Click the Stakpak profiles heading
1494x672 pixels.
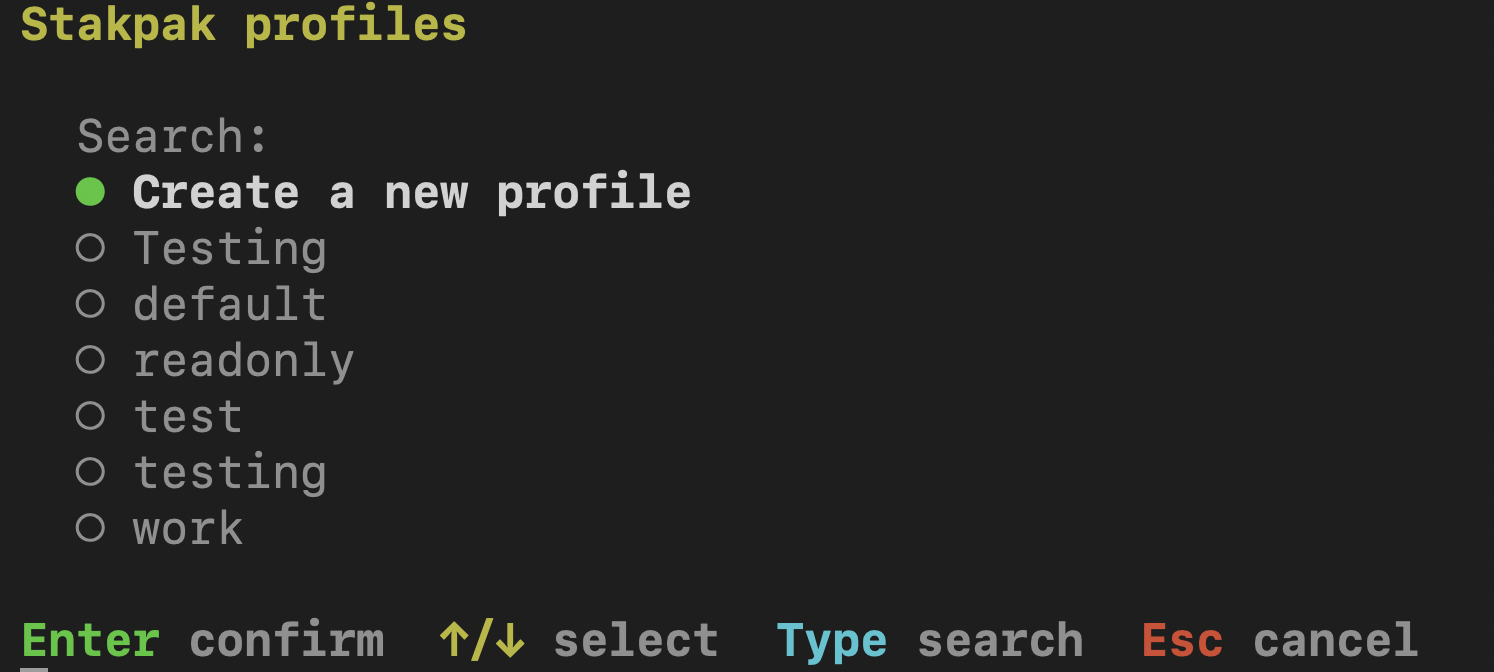(x=243, y=24)
